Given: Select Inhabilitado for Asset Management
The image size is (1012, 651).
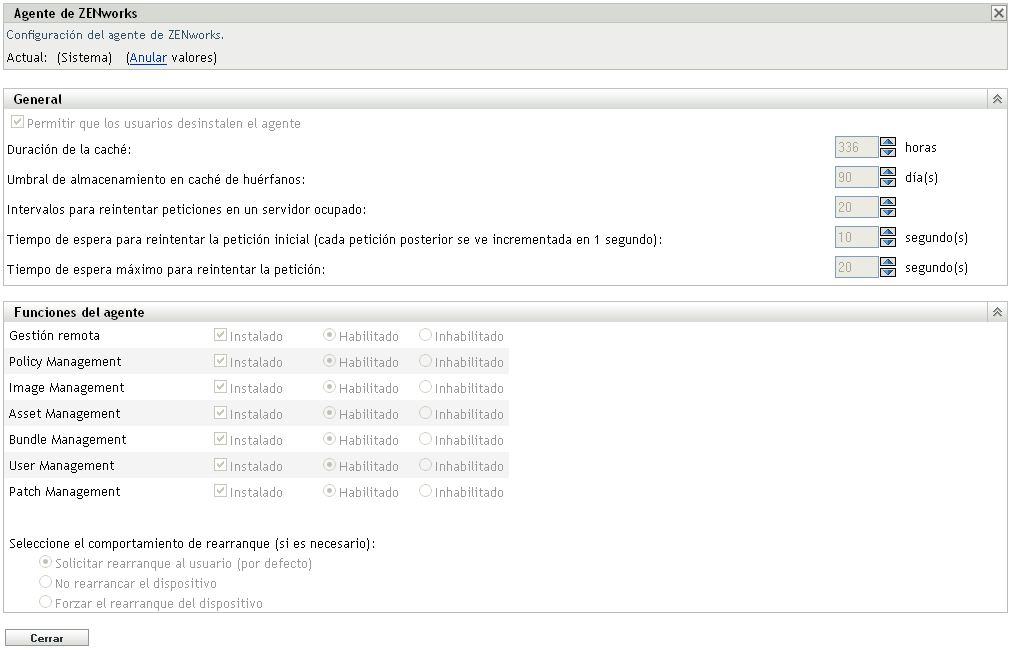Looking at the screenshot, I should click(423, 413).
